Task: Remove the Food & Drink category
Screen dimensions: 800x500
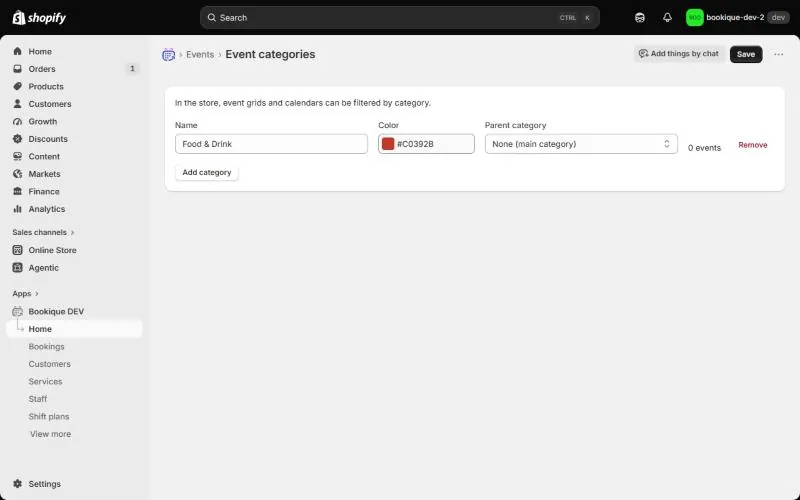Action: pos(753,145)
